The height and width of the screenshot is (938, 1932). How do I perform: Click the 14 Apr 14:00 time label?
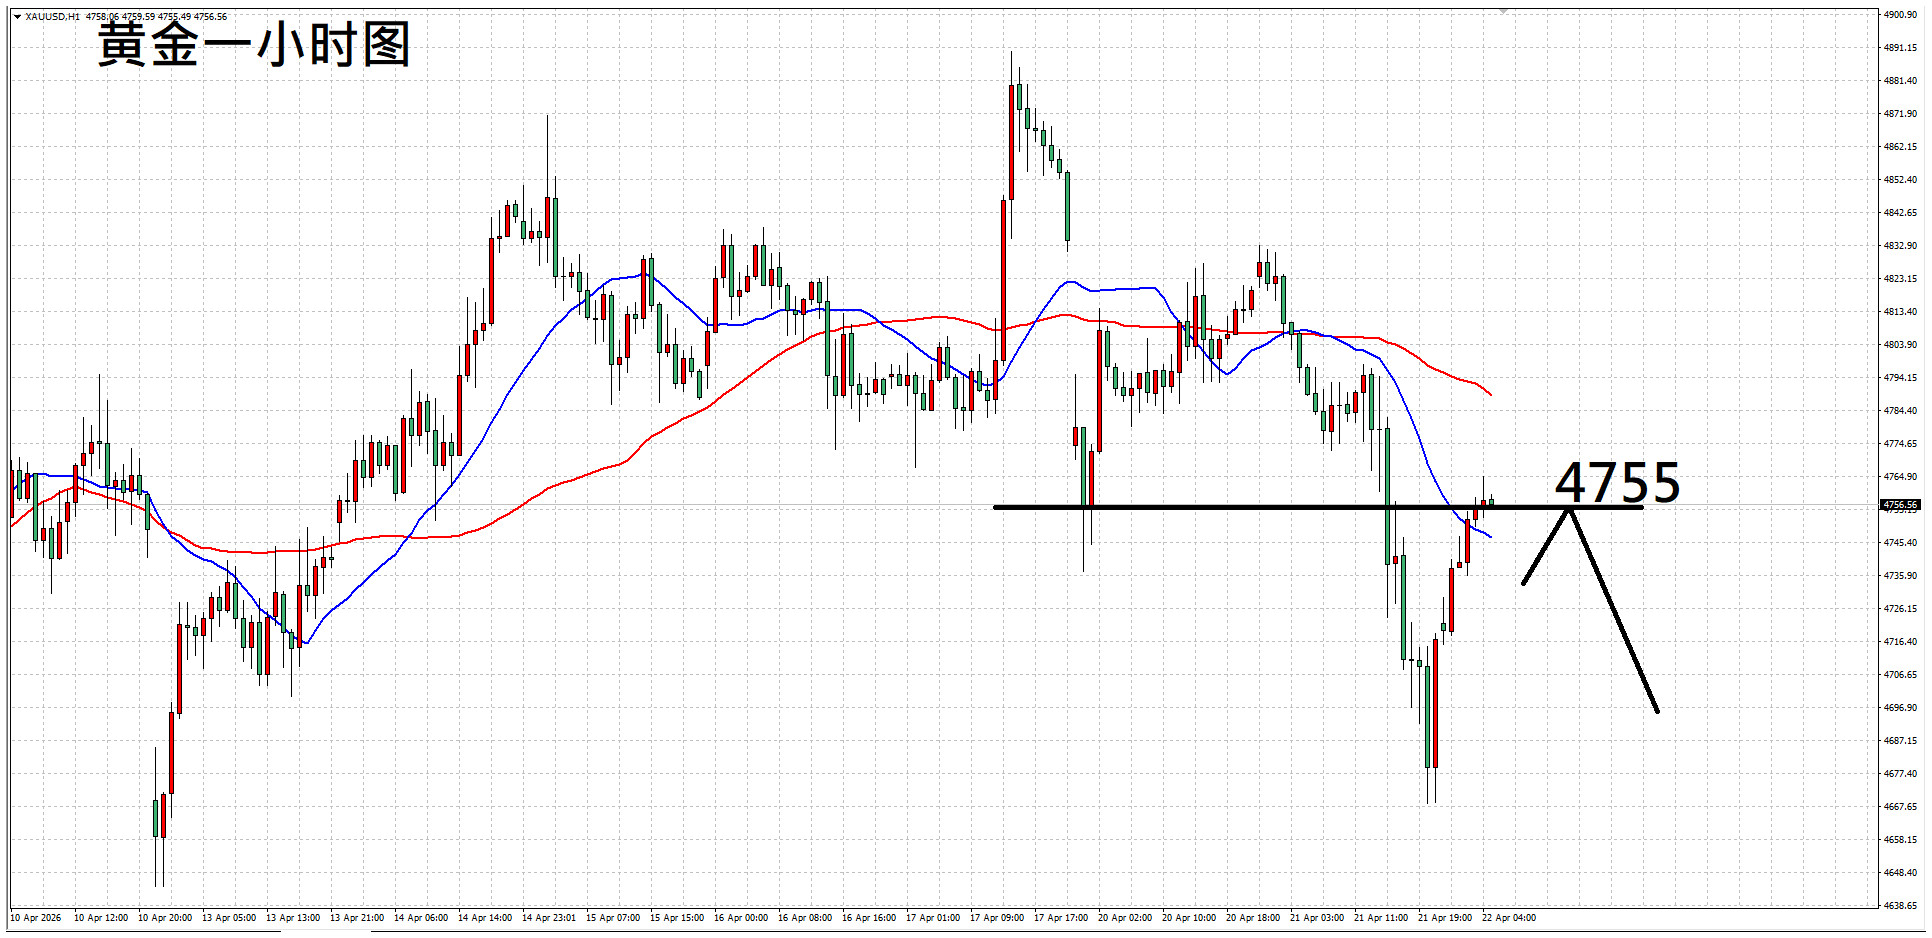click(484, 918)
